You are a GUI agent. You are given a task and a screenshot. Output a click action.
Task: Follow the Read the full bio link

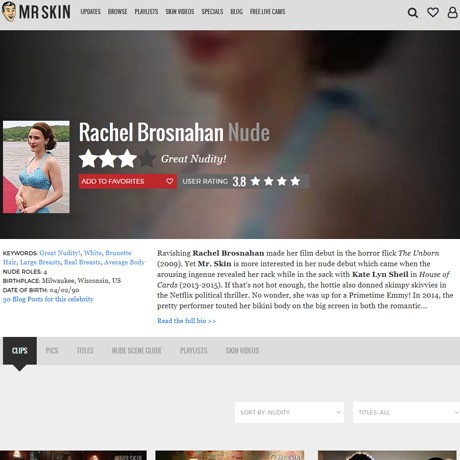coord(186,321)
